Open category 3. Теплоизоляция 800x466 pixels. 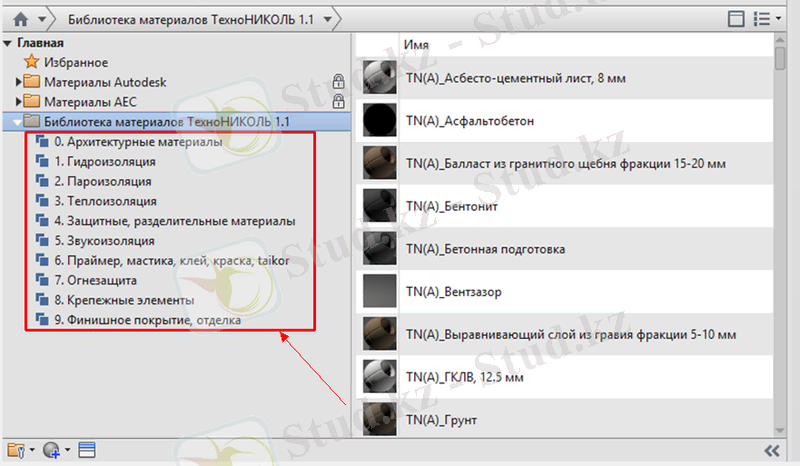pos(106,201)
